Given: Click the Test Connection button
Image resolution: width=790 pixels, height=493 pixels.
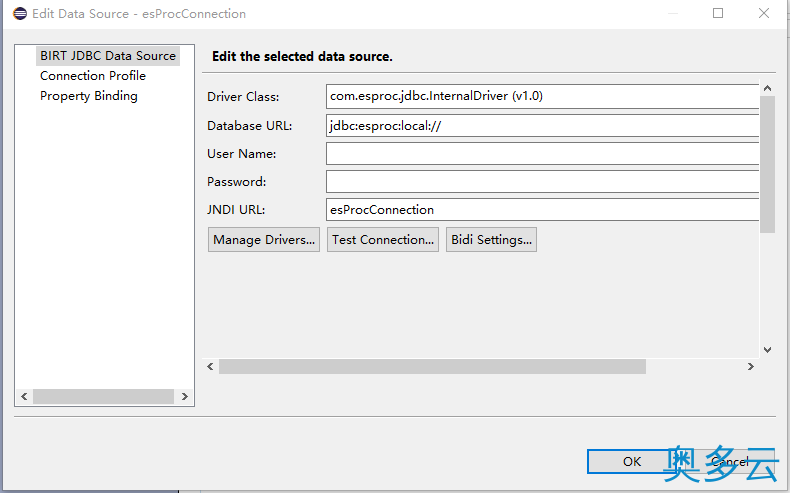Looking at the screenshot, I should pos(383,240).
